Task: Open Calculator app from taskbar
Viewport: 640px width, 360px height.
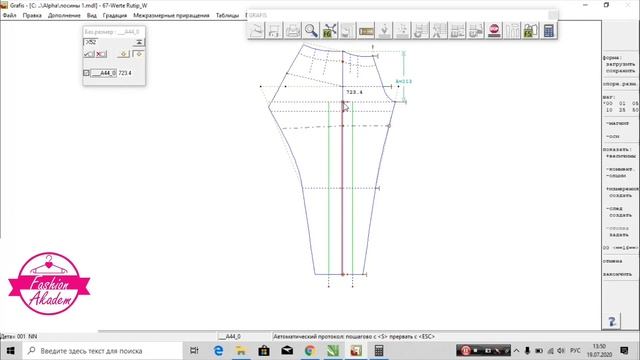Action: pyautogui.click(x=379, y=351)
